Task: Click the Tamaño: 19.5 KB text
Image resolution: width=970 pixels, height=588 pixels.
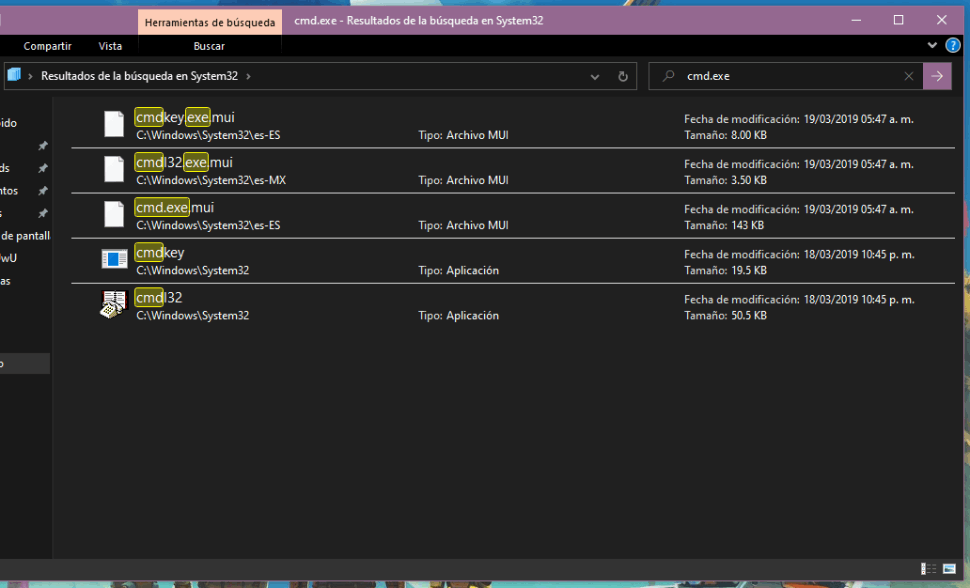Action: (x=725, y=270)
